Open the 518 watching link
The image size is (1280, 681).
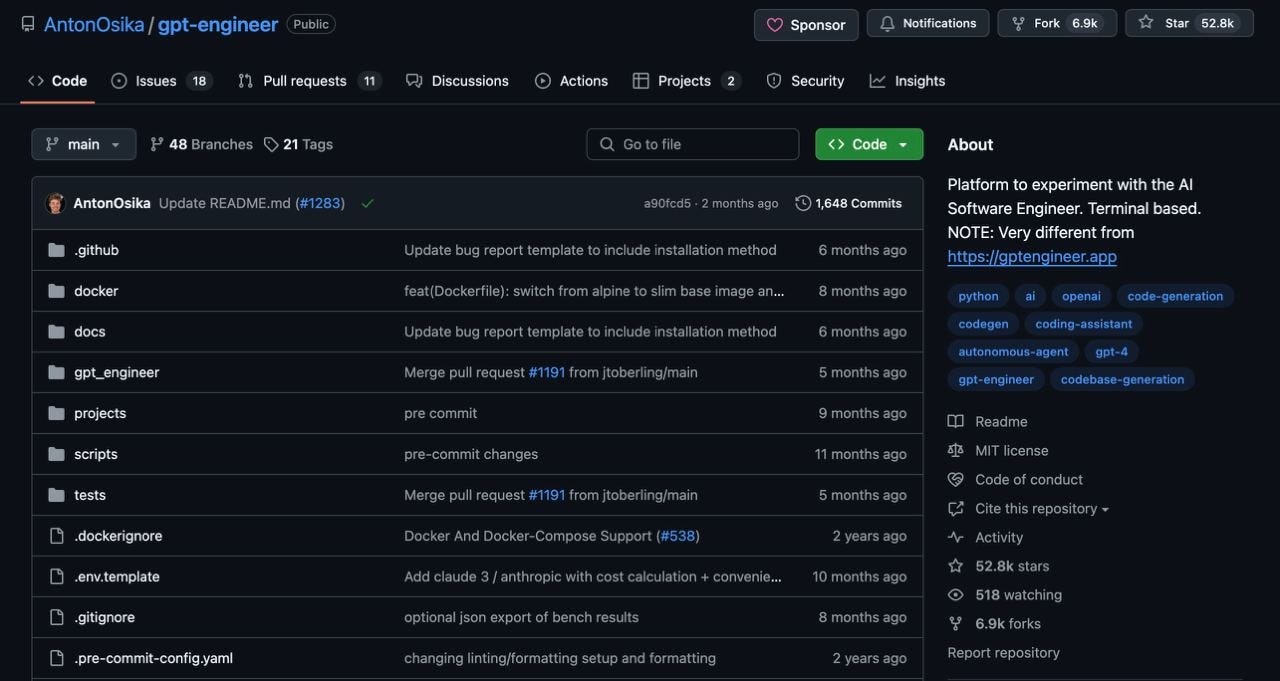click(x=1005, y=595)
